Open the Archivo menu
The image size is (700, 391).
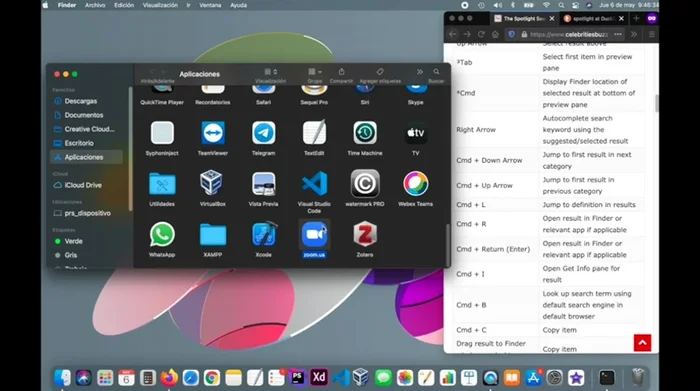tap(95, 5)
